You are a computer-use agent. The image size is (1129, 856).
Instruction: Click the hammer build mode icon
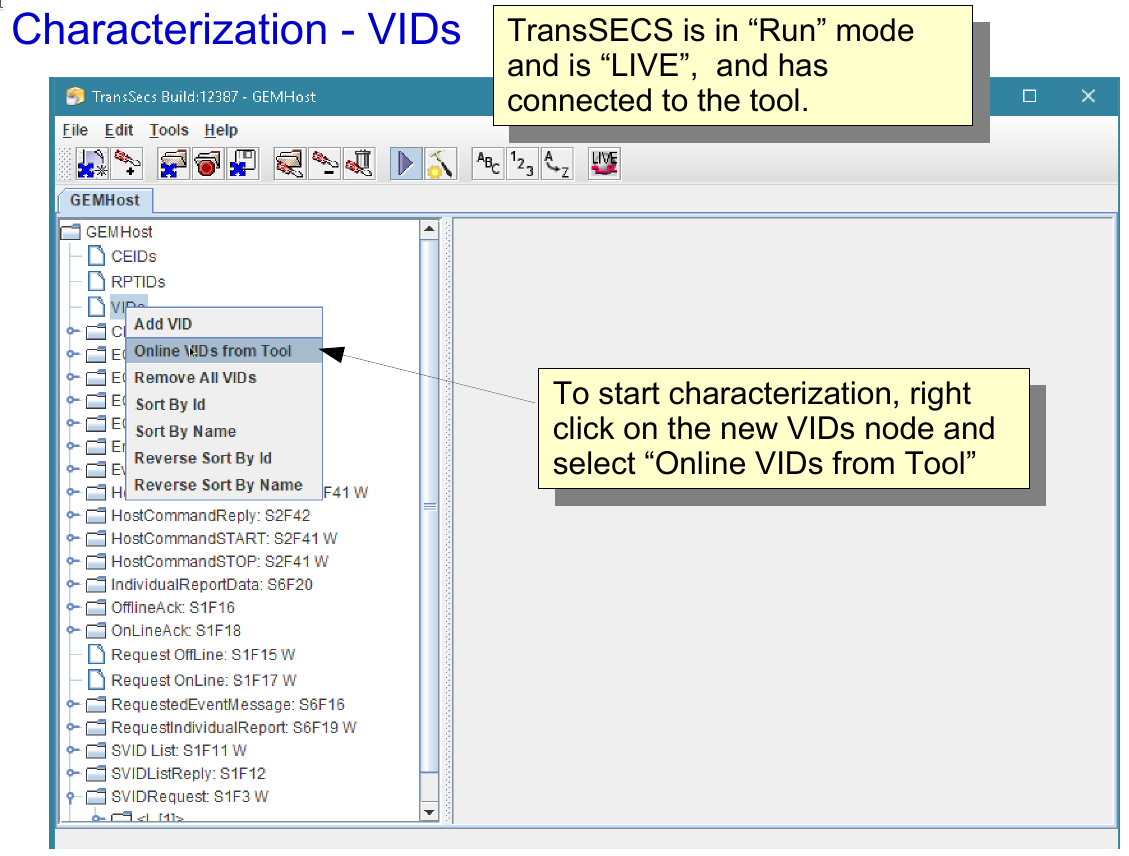pos(439,163)
